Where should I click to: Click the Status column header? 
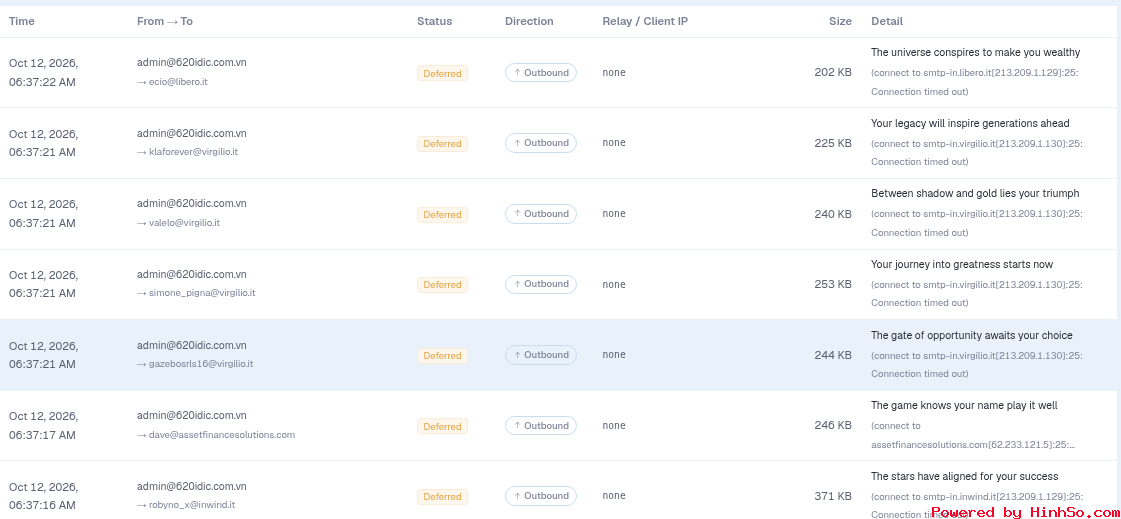click(435, 21)
